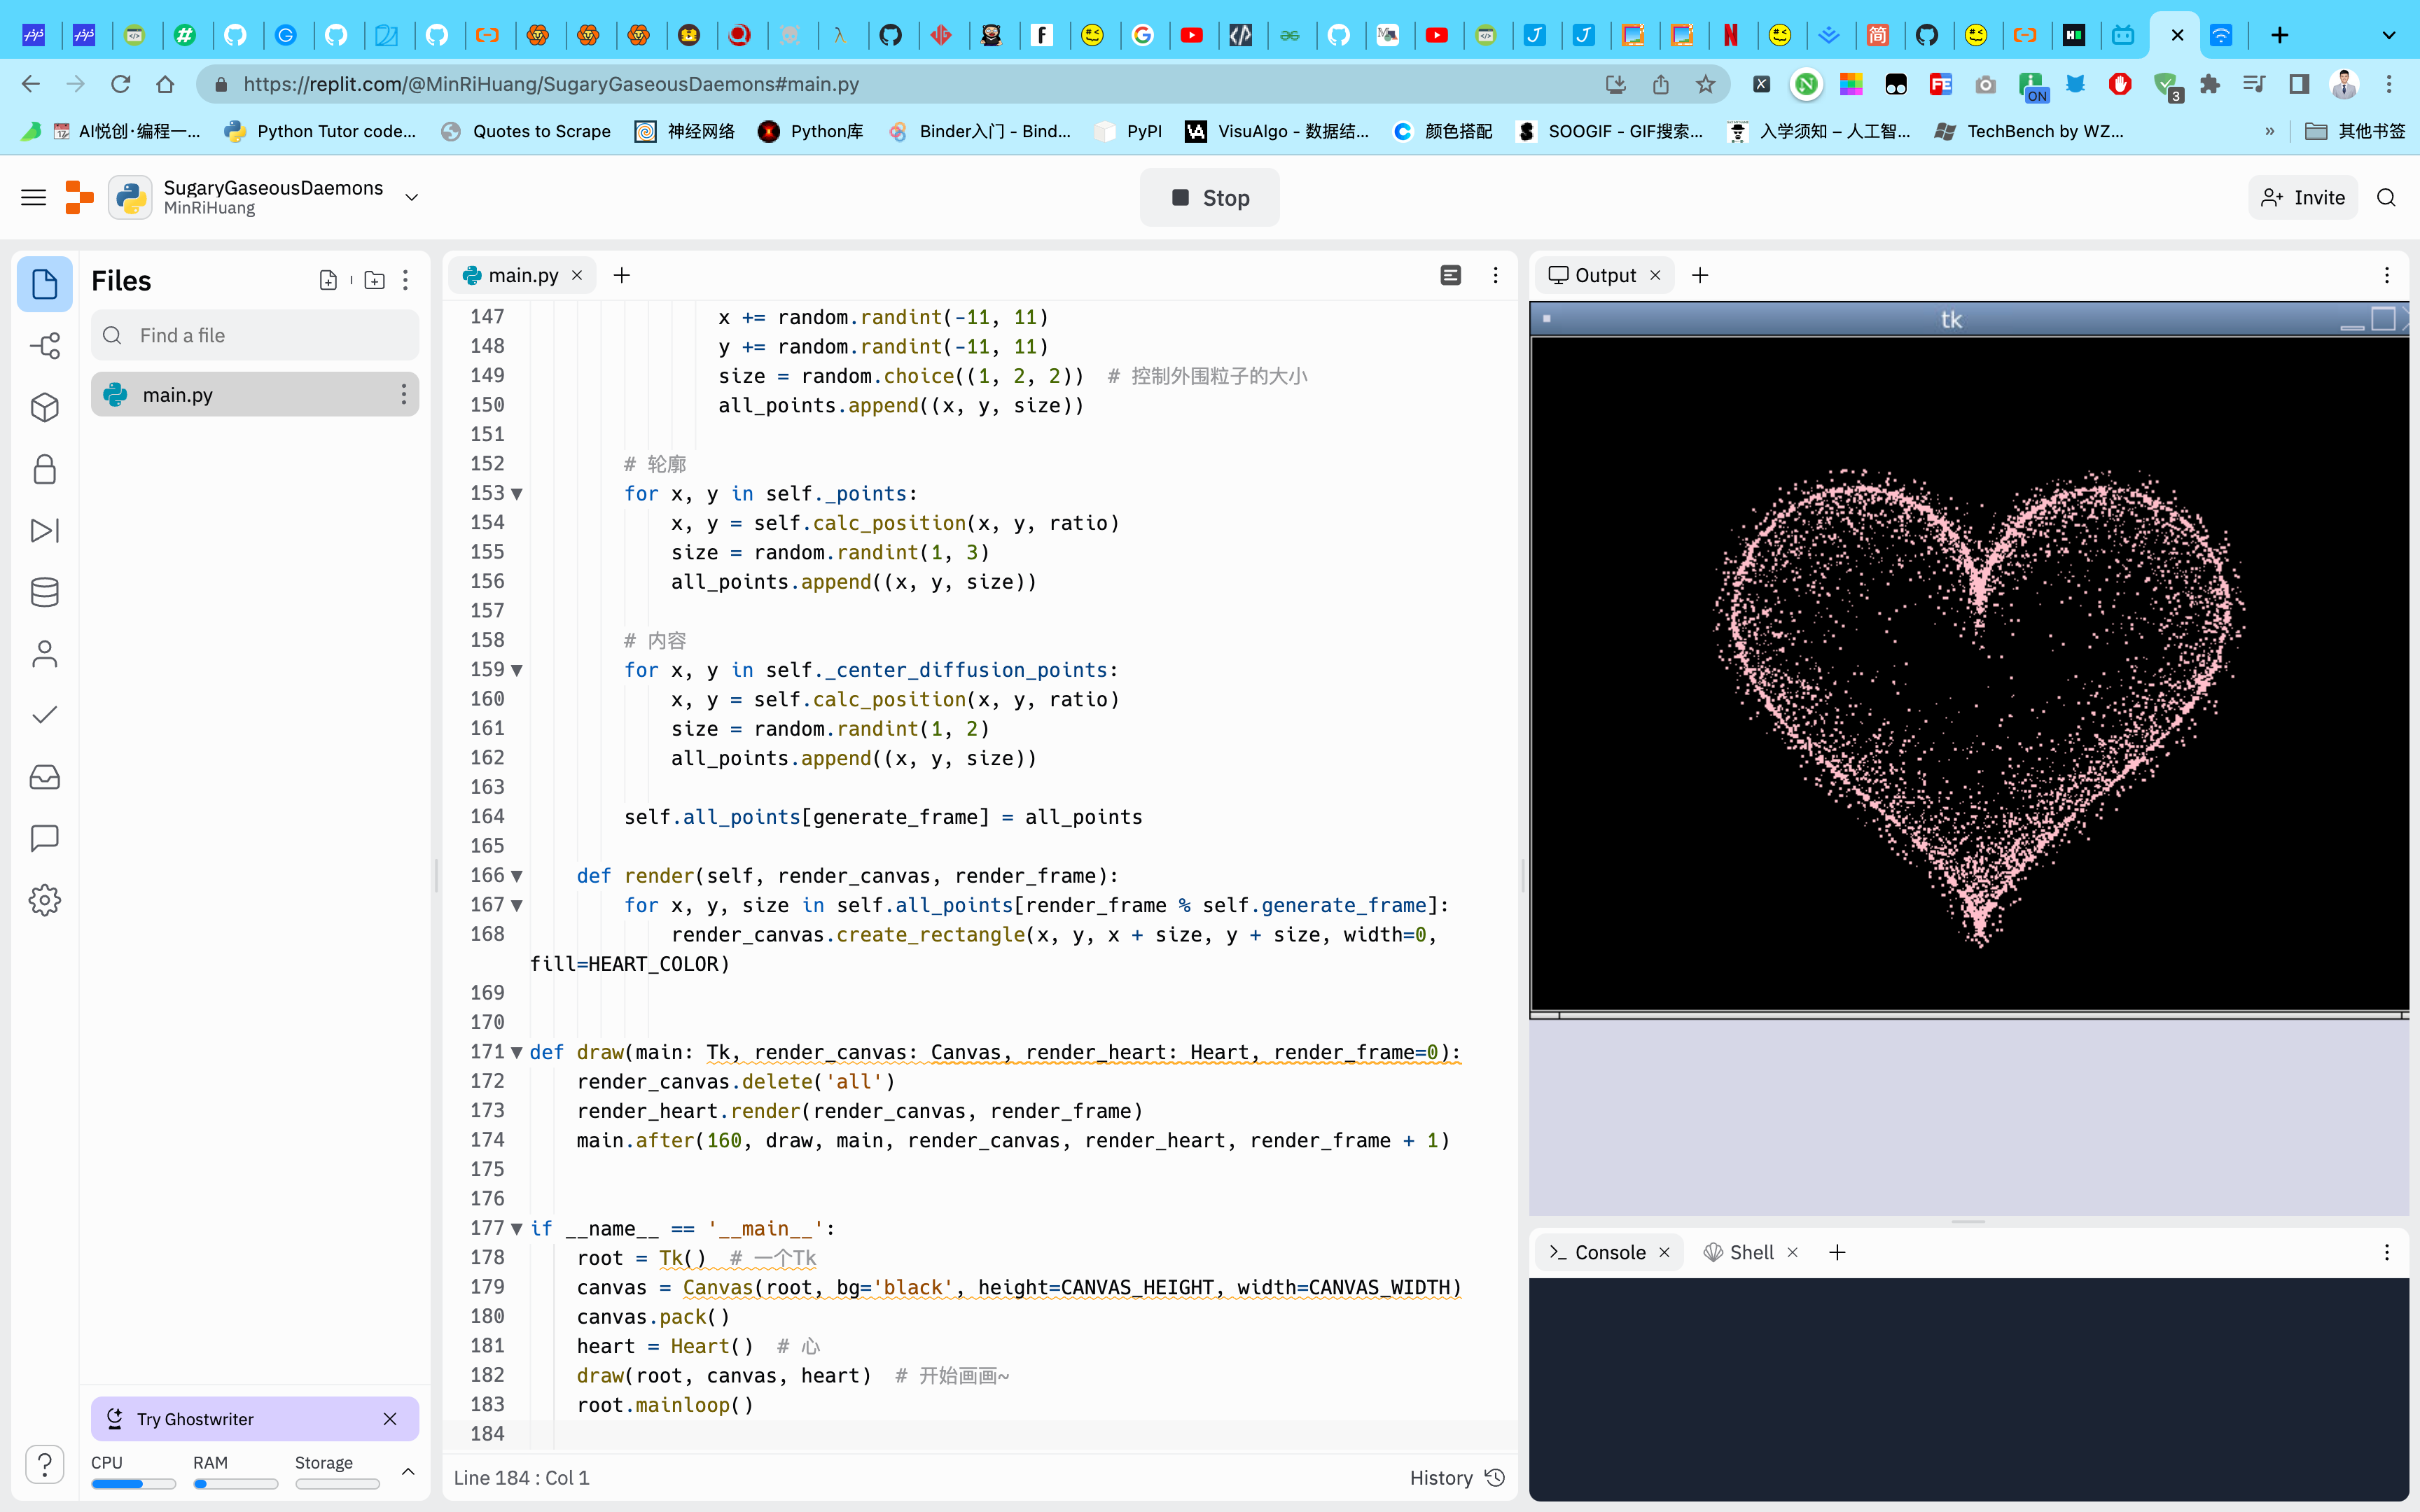This screenshot has height=1512, width=2420.
Task: Toggle the editor layout icon
Action: 1450,275
